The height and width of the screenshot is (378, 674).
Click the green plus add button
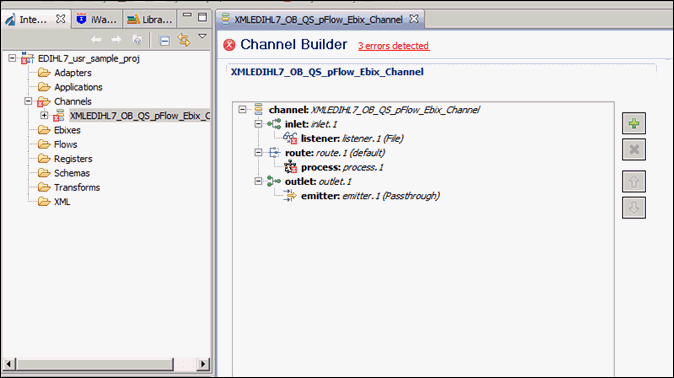point(634,124)
